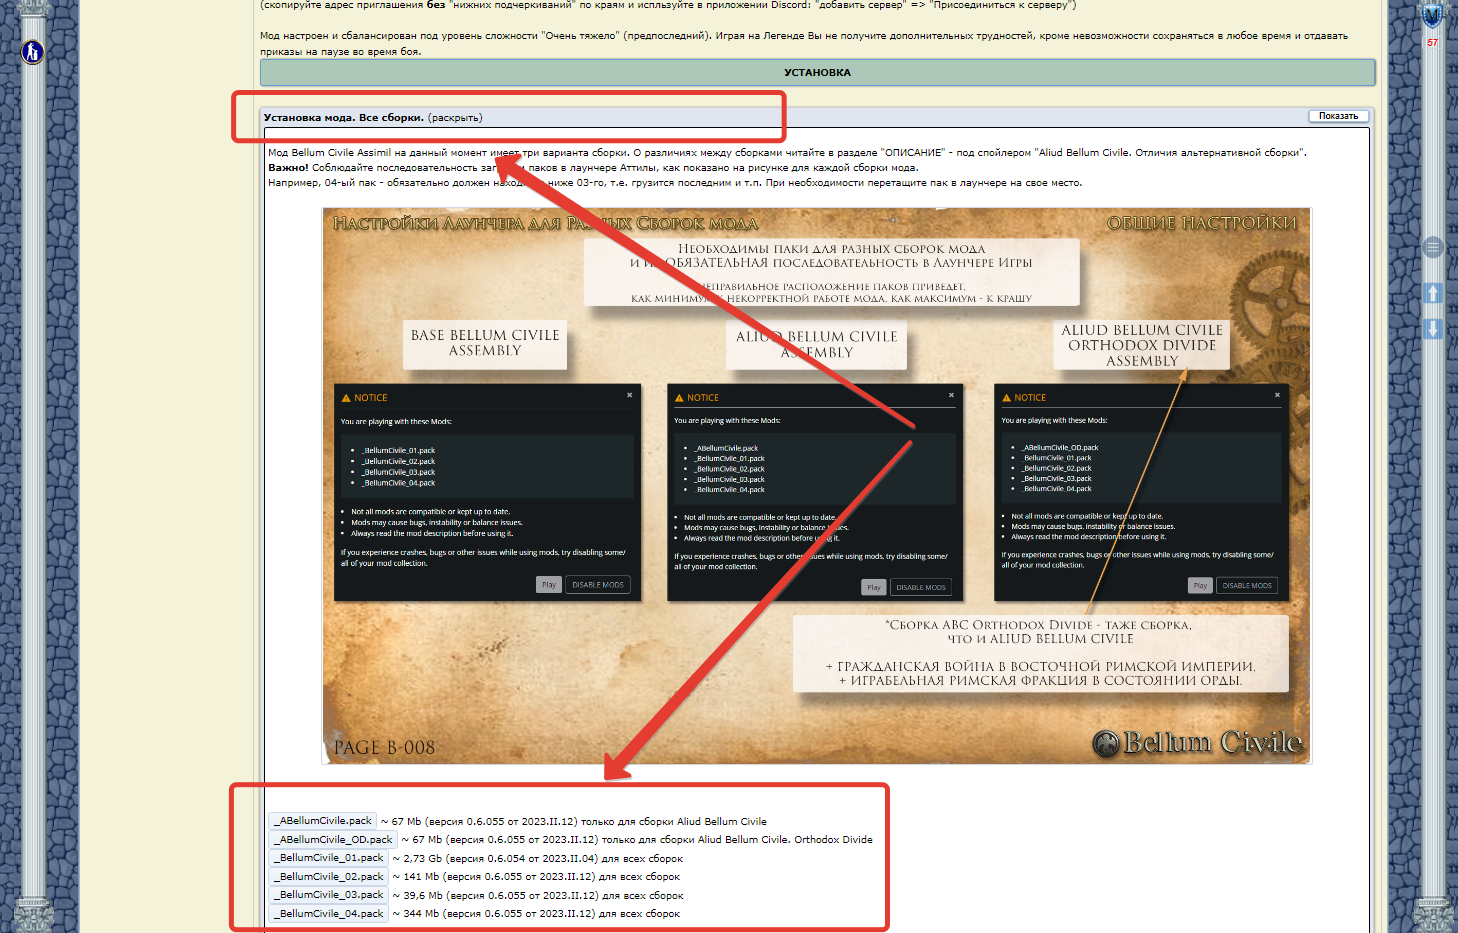
Task: Click the blue circular figure icon on left column
Action: [x=32, y=51]
